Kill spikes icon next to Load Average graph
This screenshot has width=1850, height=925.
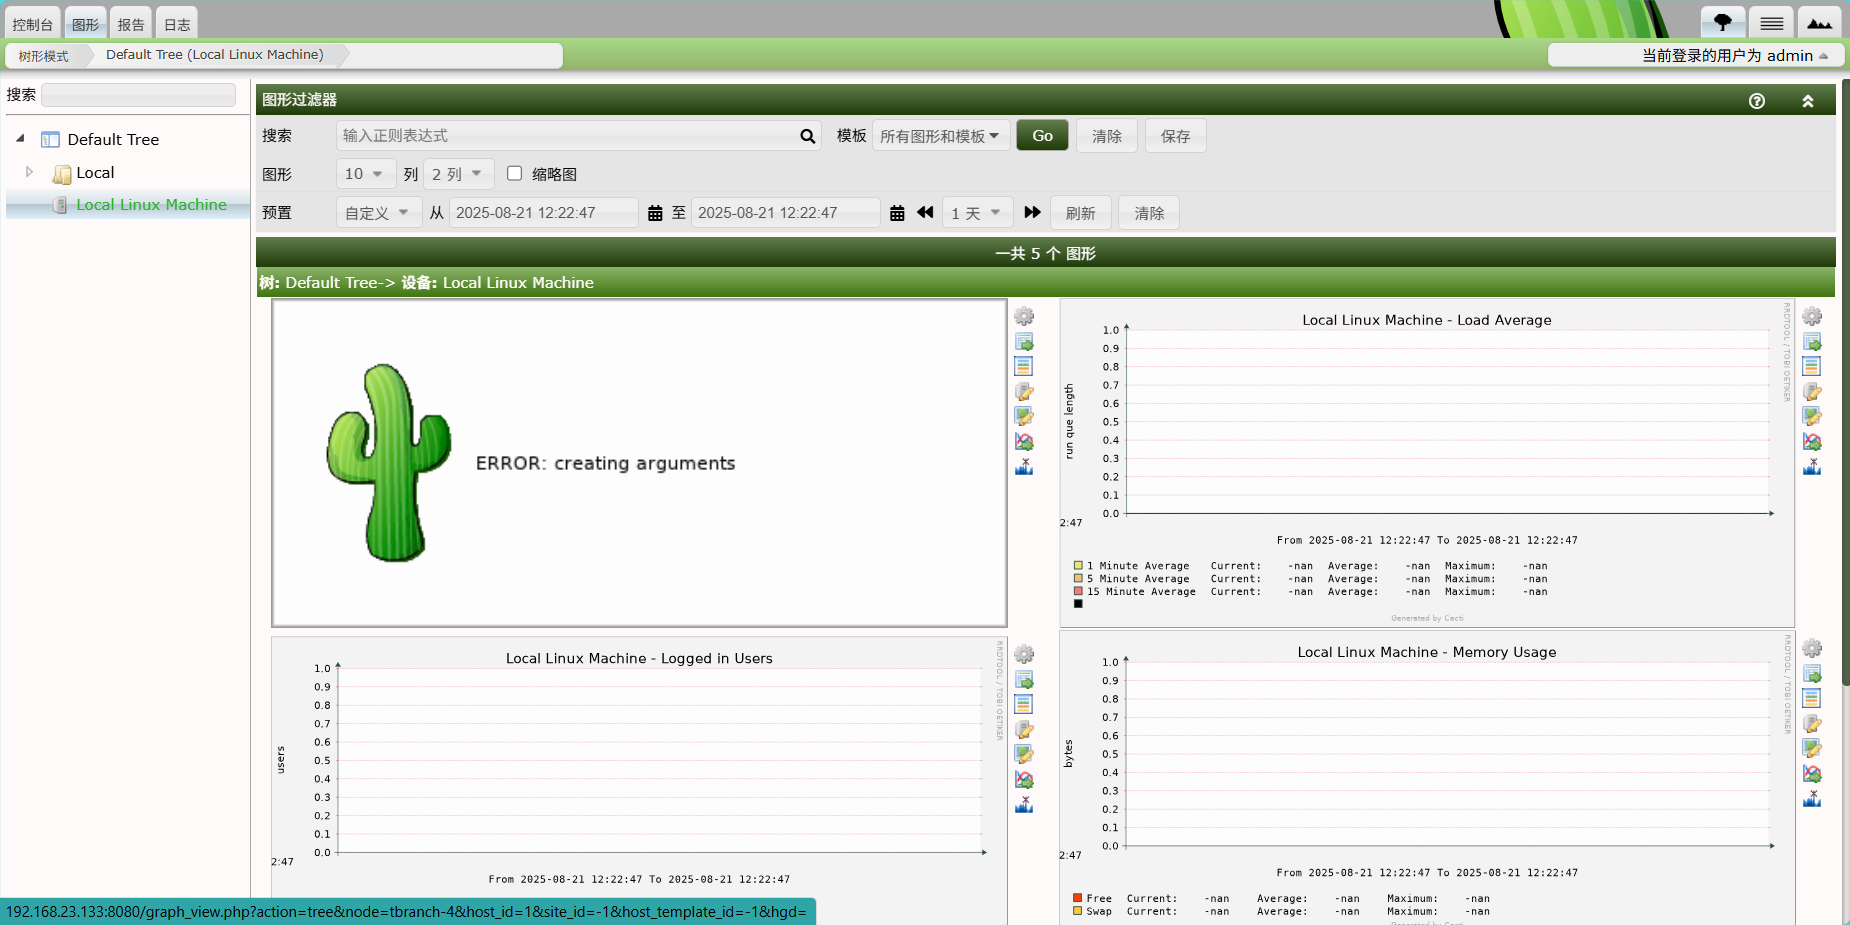point(1812,466)
